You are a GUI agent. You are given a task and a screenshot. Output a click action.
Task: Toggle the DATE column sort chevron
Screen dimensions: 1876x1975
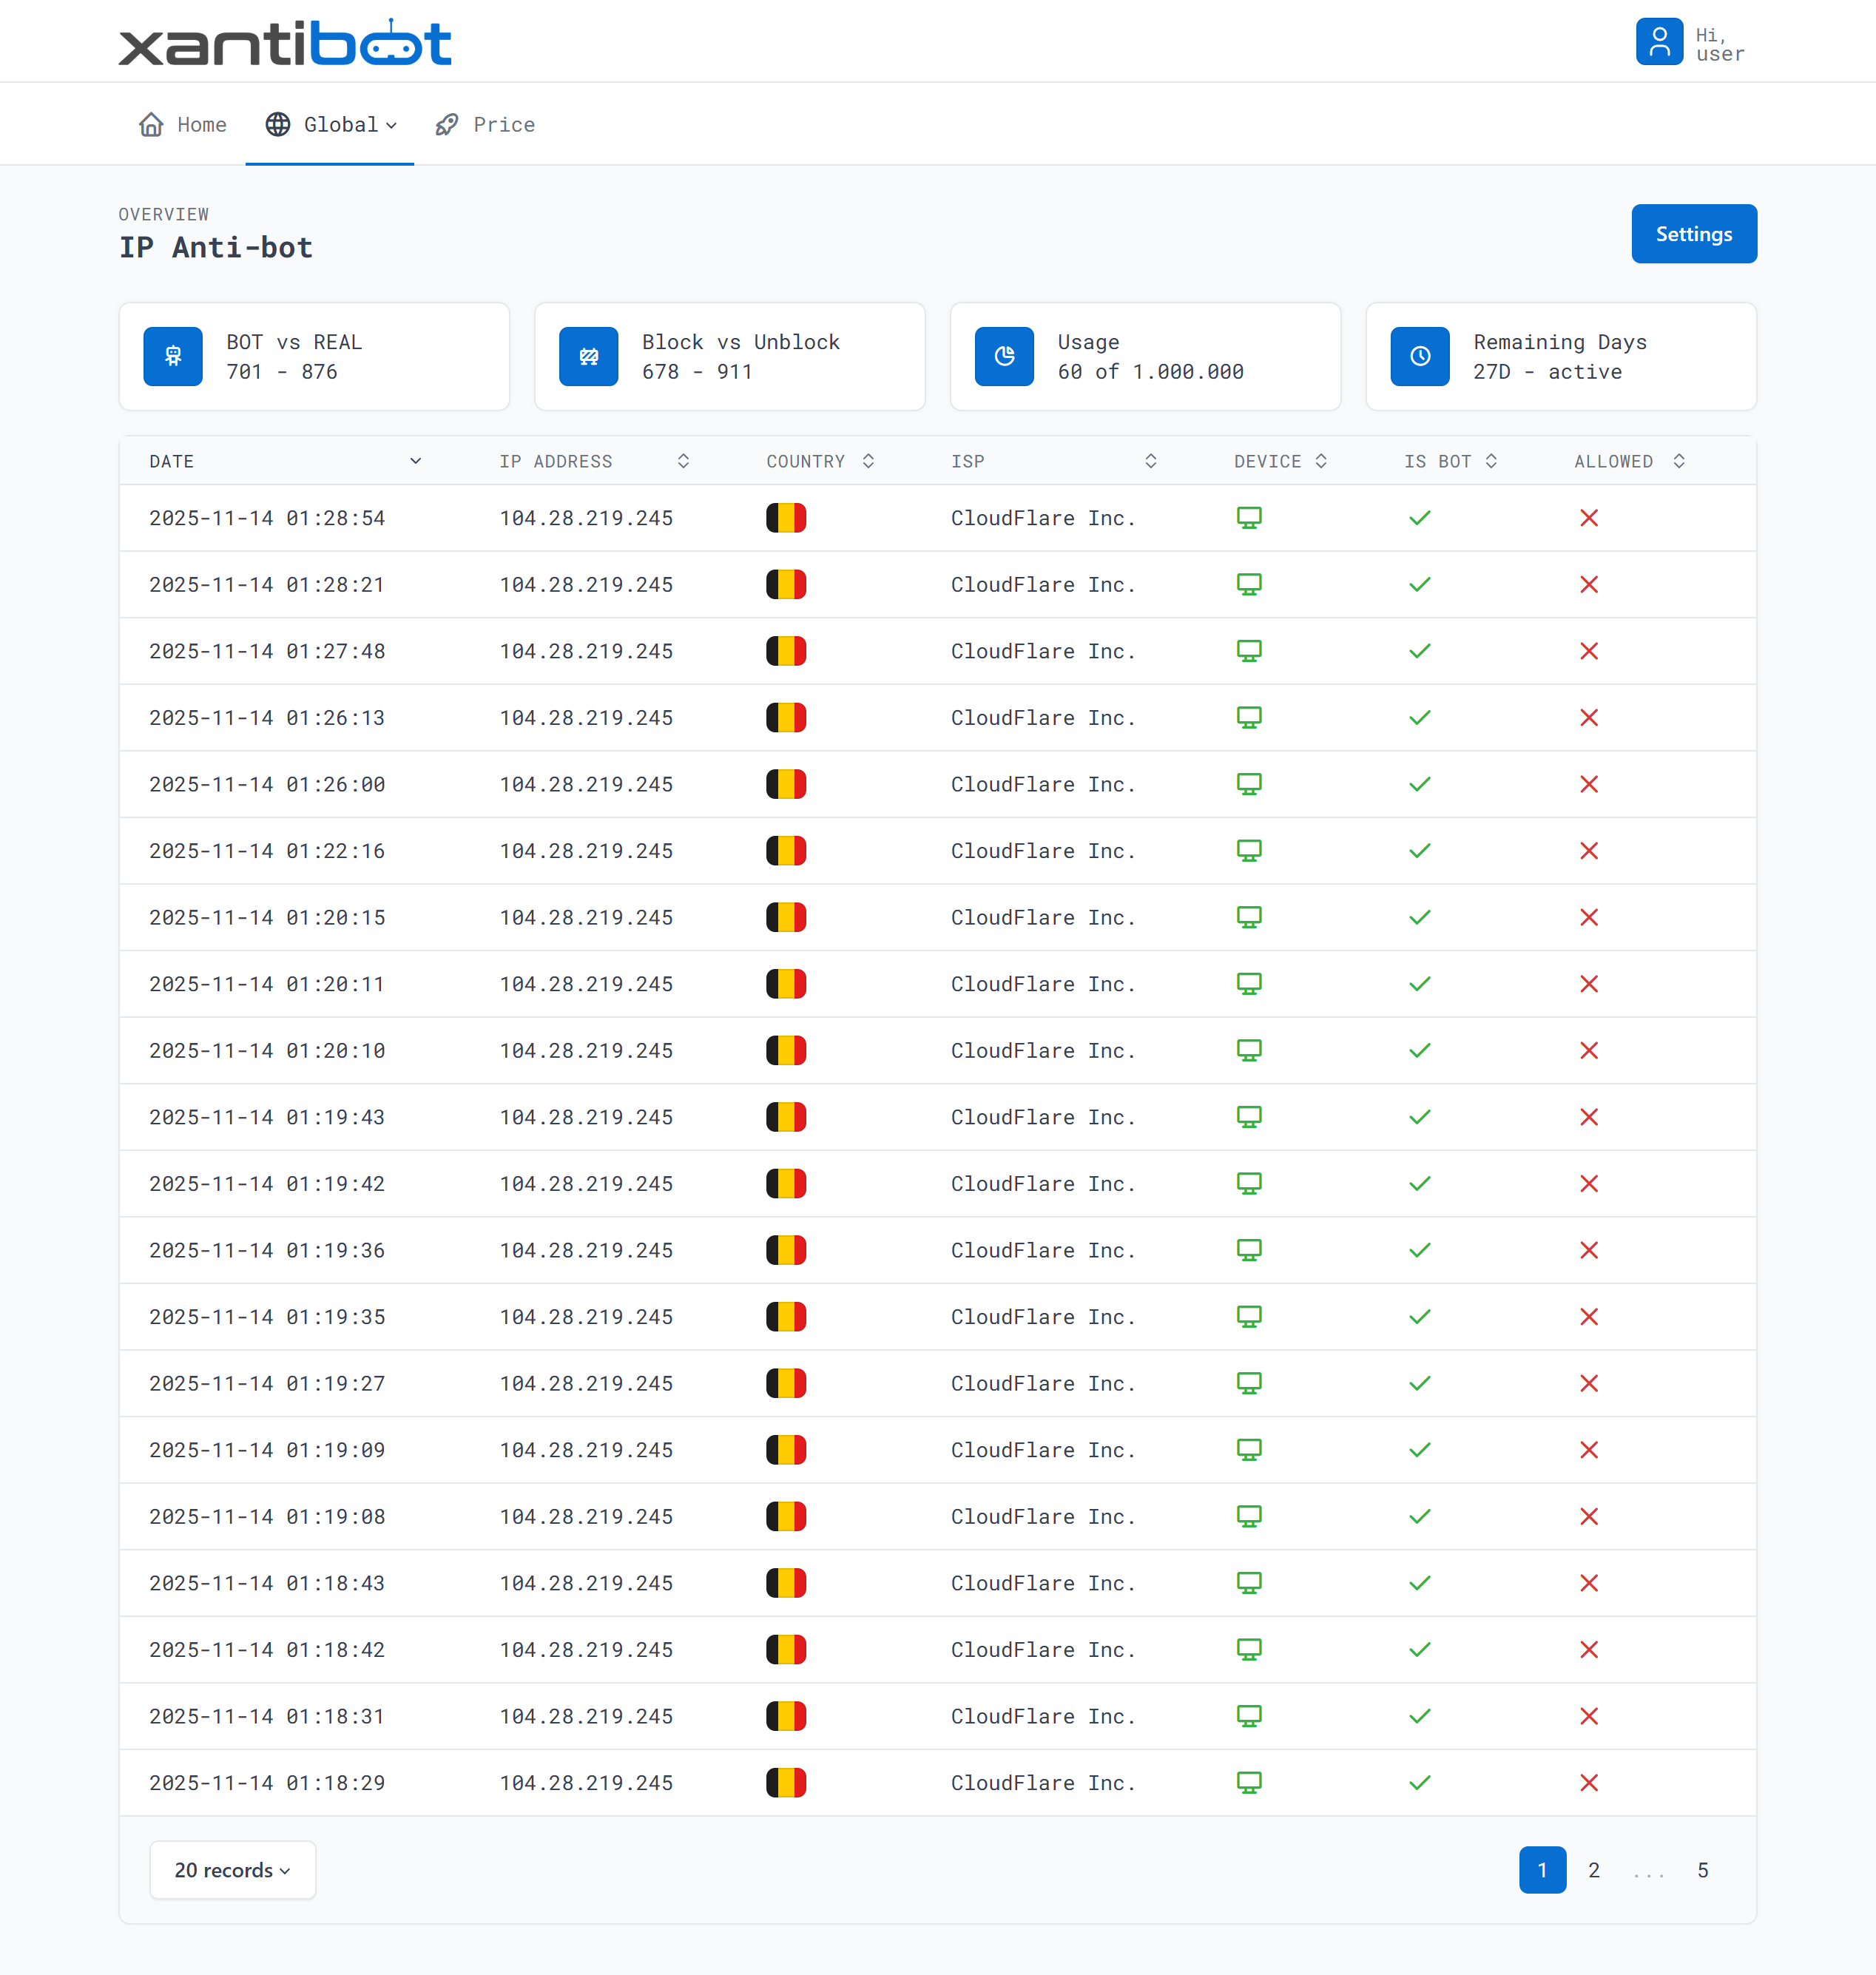point(415,461)
